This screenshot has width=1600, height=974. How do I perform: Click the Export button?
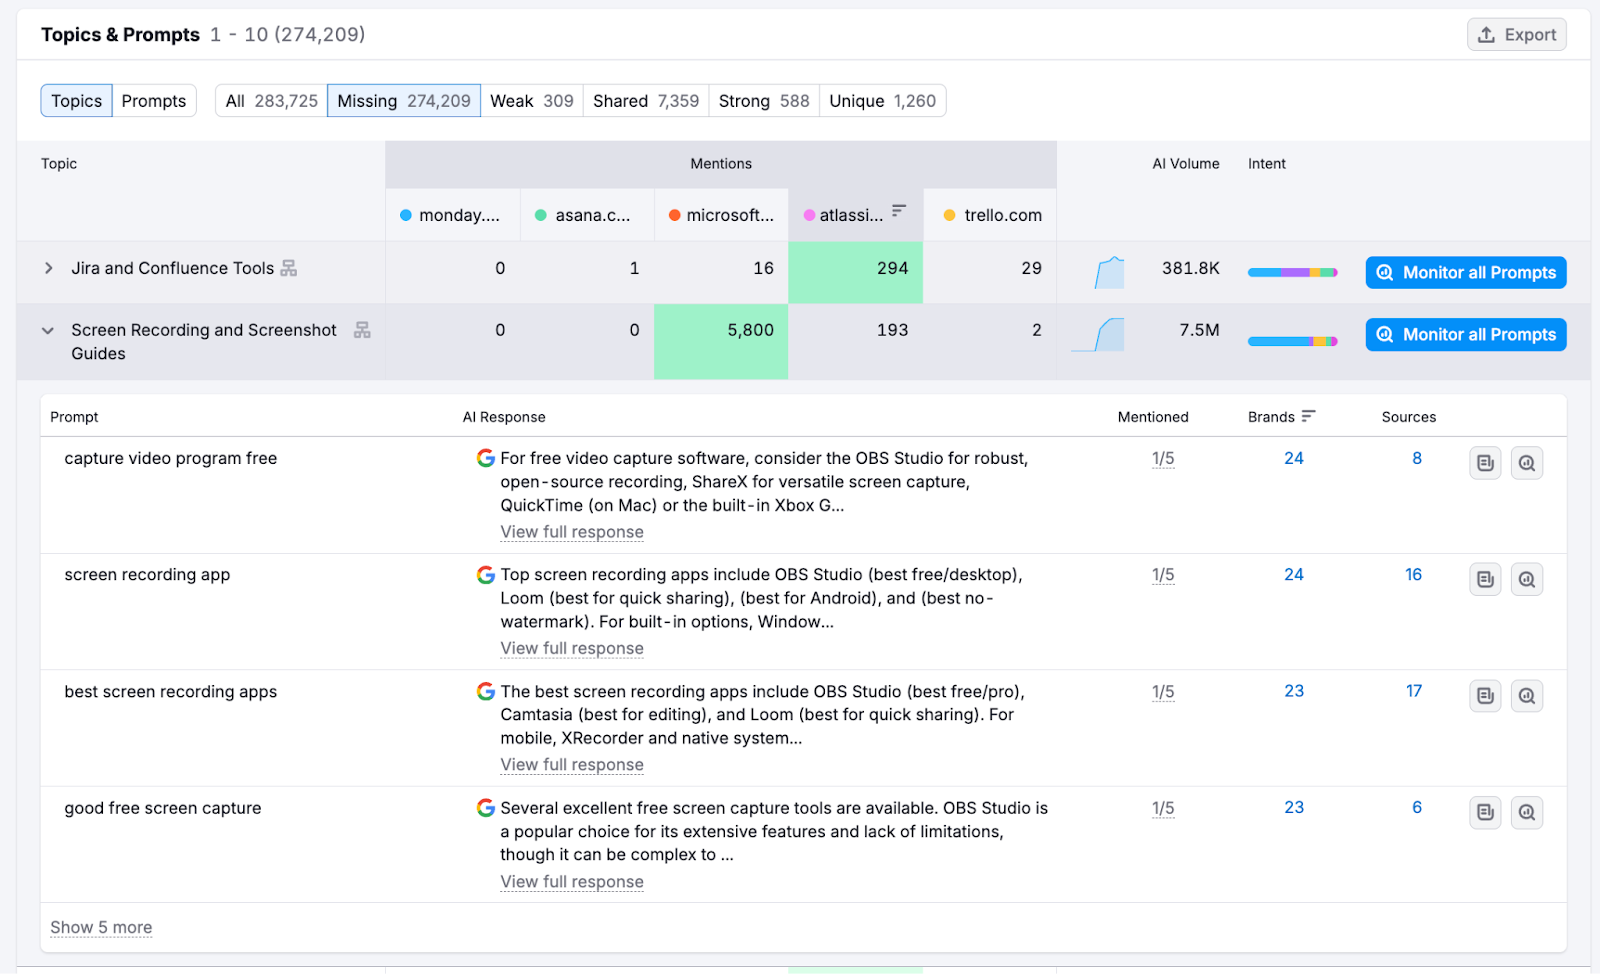tap(1516, 34)
